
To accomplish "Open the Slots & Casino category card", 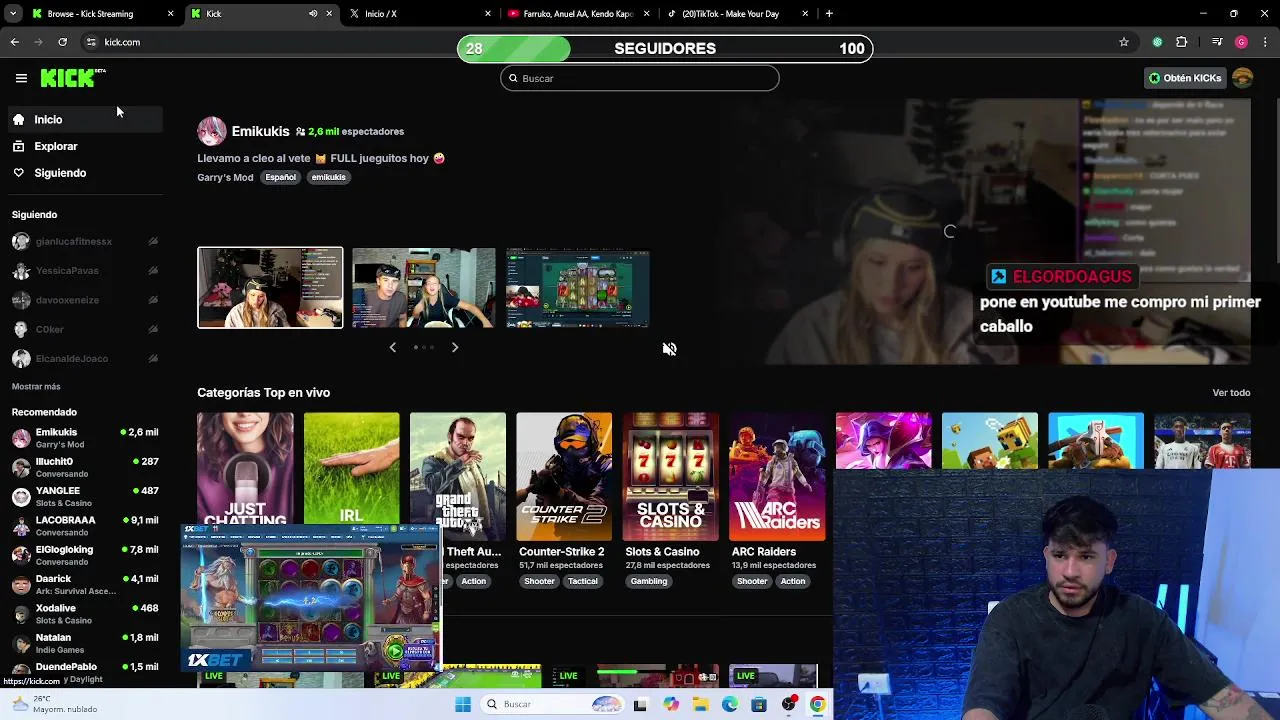I will pos(670,476).
